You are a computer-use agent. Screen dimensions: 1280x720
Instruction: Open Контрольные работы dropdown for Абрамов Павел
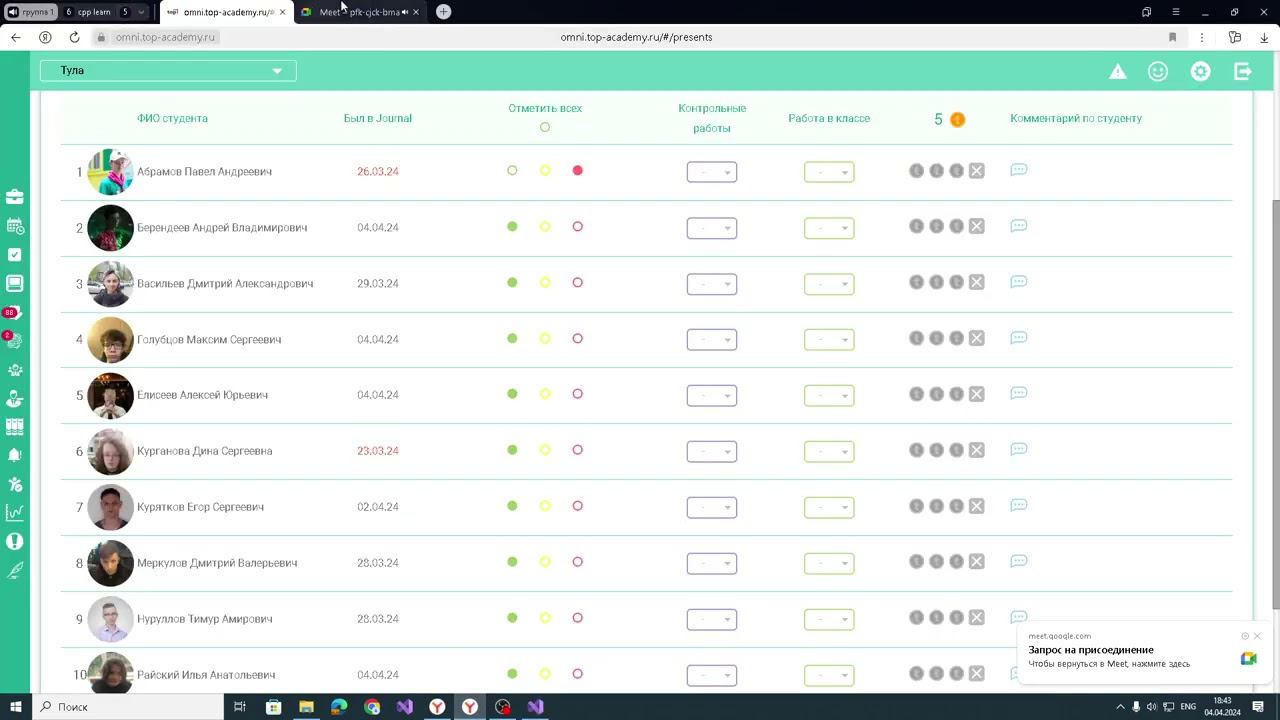(x=712, y=172)
